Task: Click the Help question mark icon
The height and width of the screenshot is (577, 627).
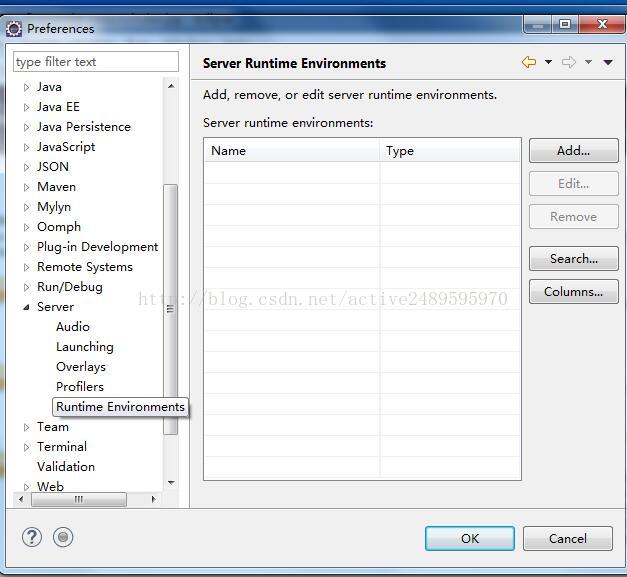Action: (32, 537)
